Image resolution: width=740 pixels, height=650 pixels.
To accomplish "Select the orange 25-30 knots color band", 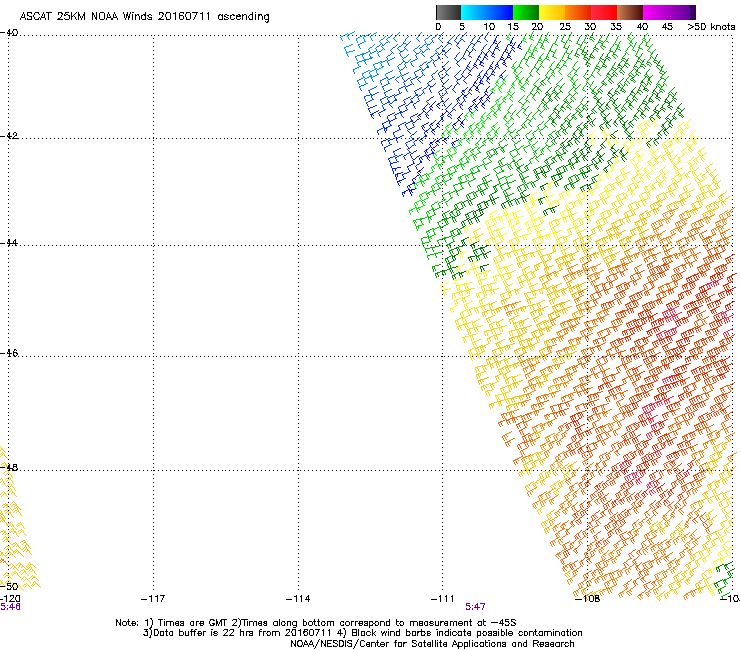I will point(578,12).
